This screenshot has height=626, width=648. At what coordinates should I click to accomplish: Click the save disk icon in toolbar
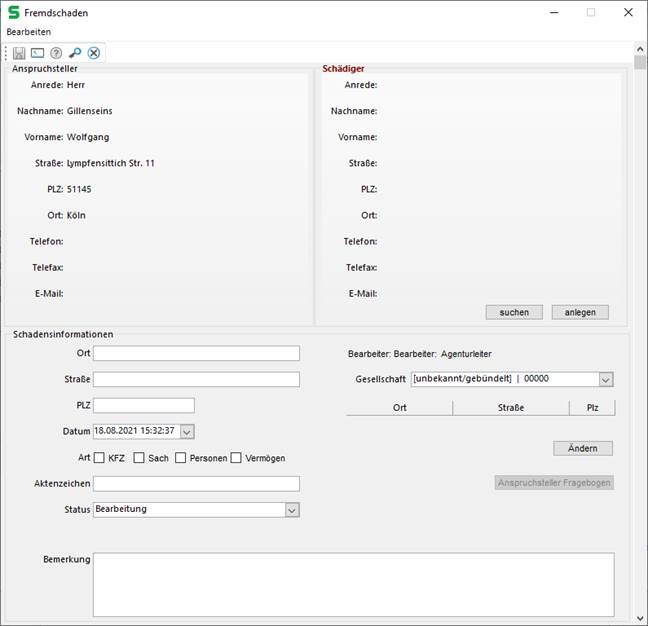(19, 53)
